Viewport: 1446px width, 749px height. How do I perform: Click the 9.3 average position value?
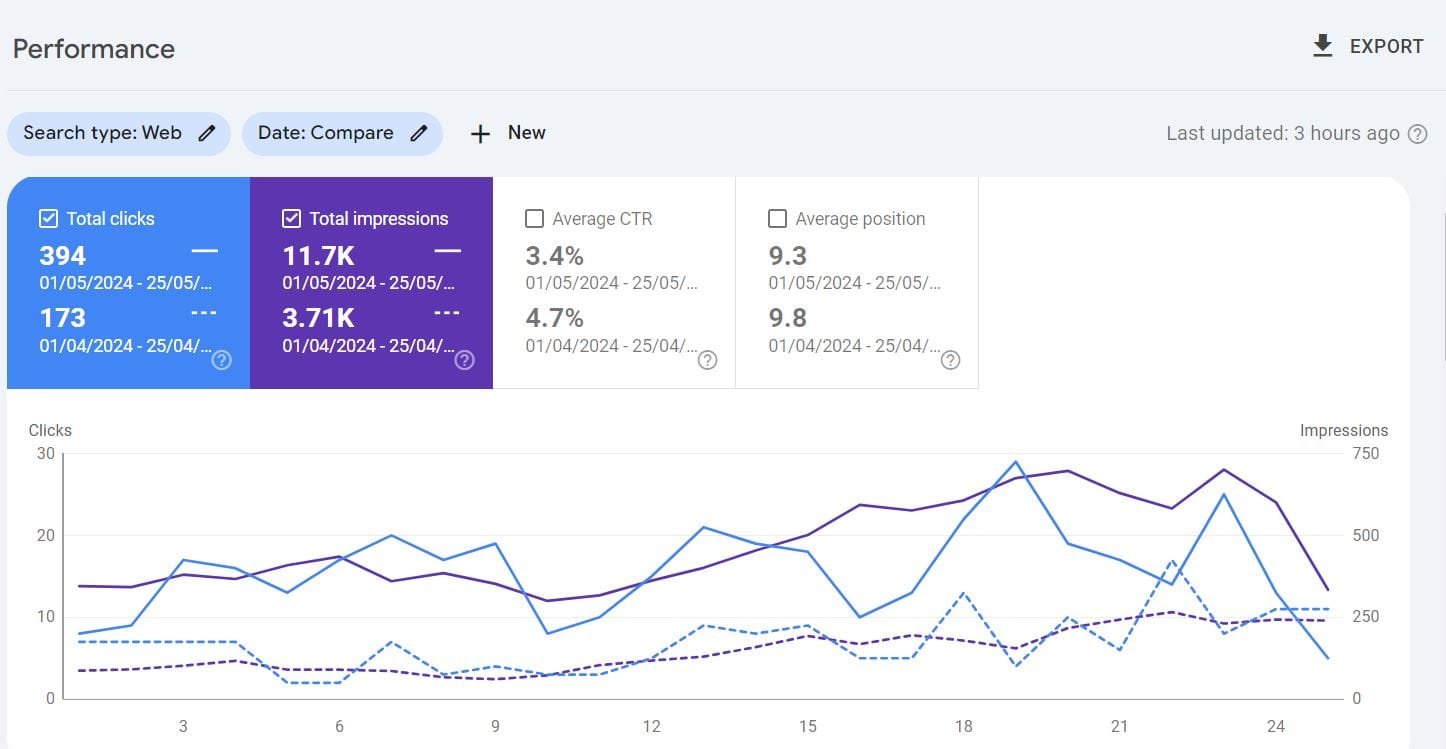787,255
